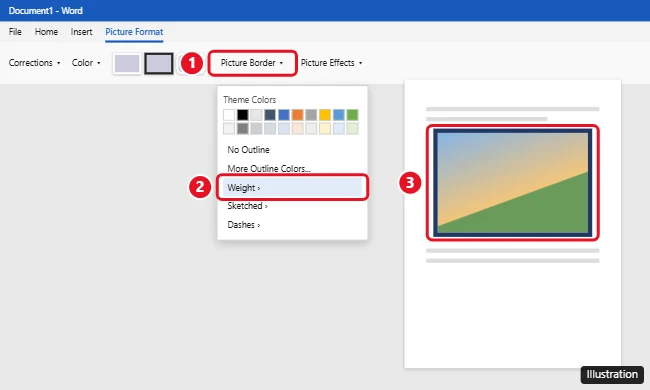This screenshot has height=390, width=650.
Task: Open the File tab
Action: tap(15, 32)
